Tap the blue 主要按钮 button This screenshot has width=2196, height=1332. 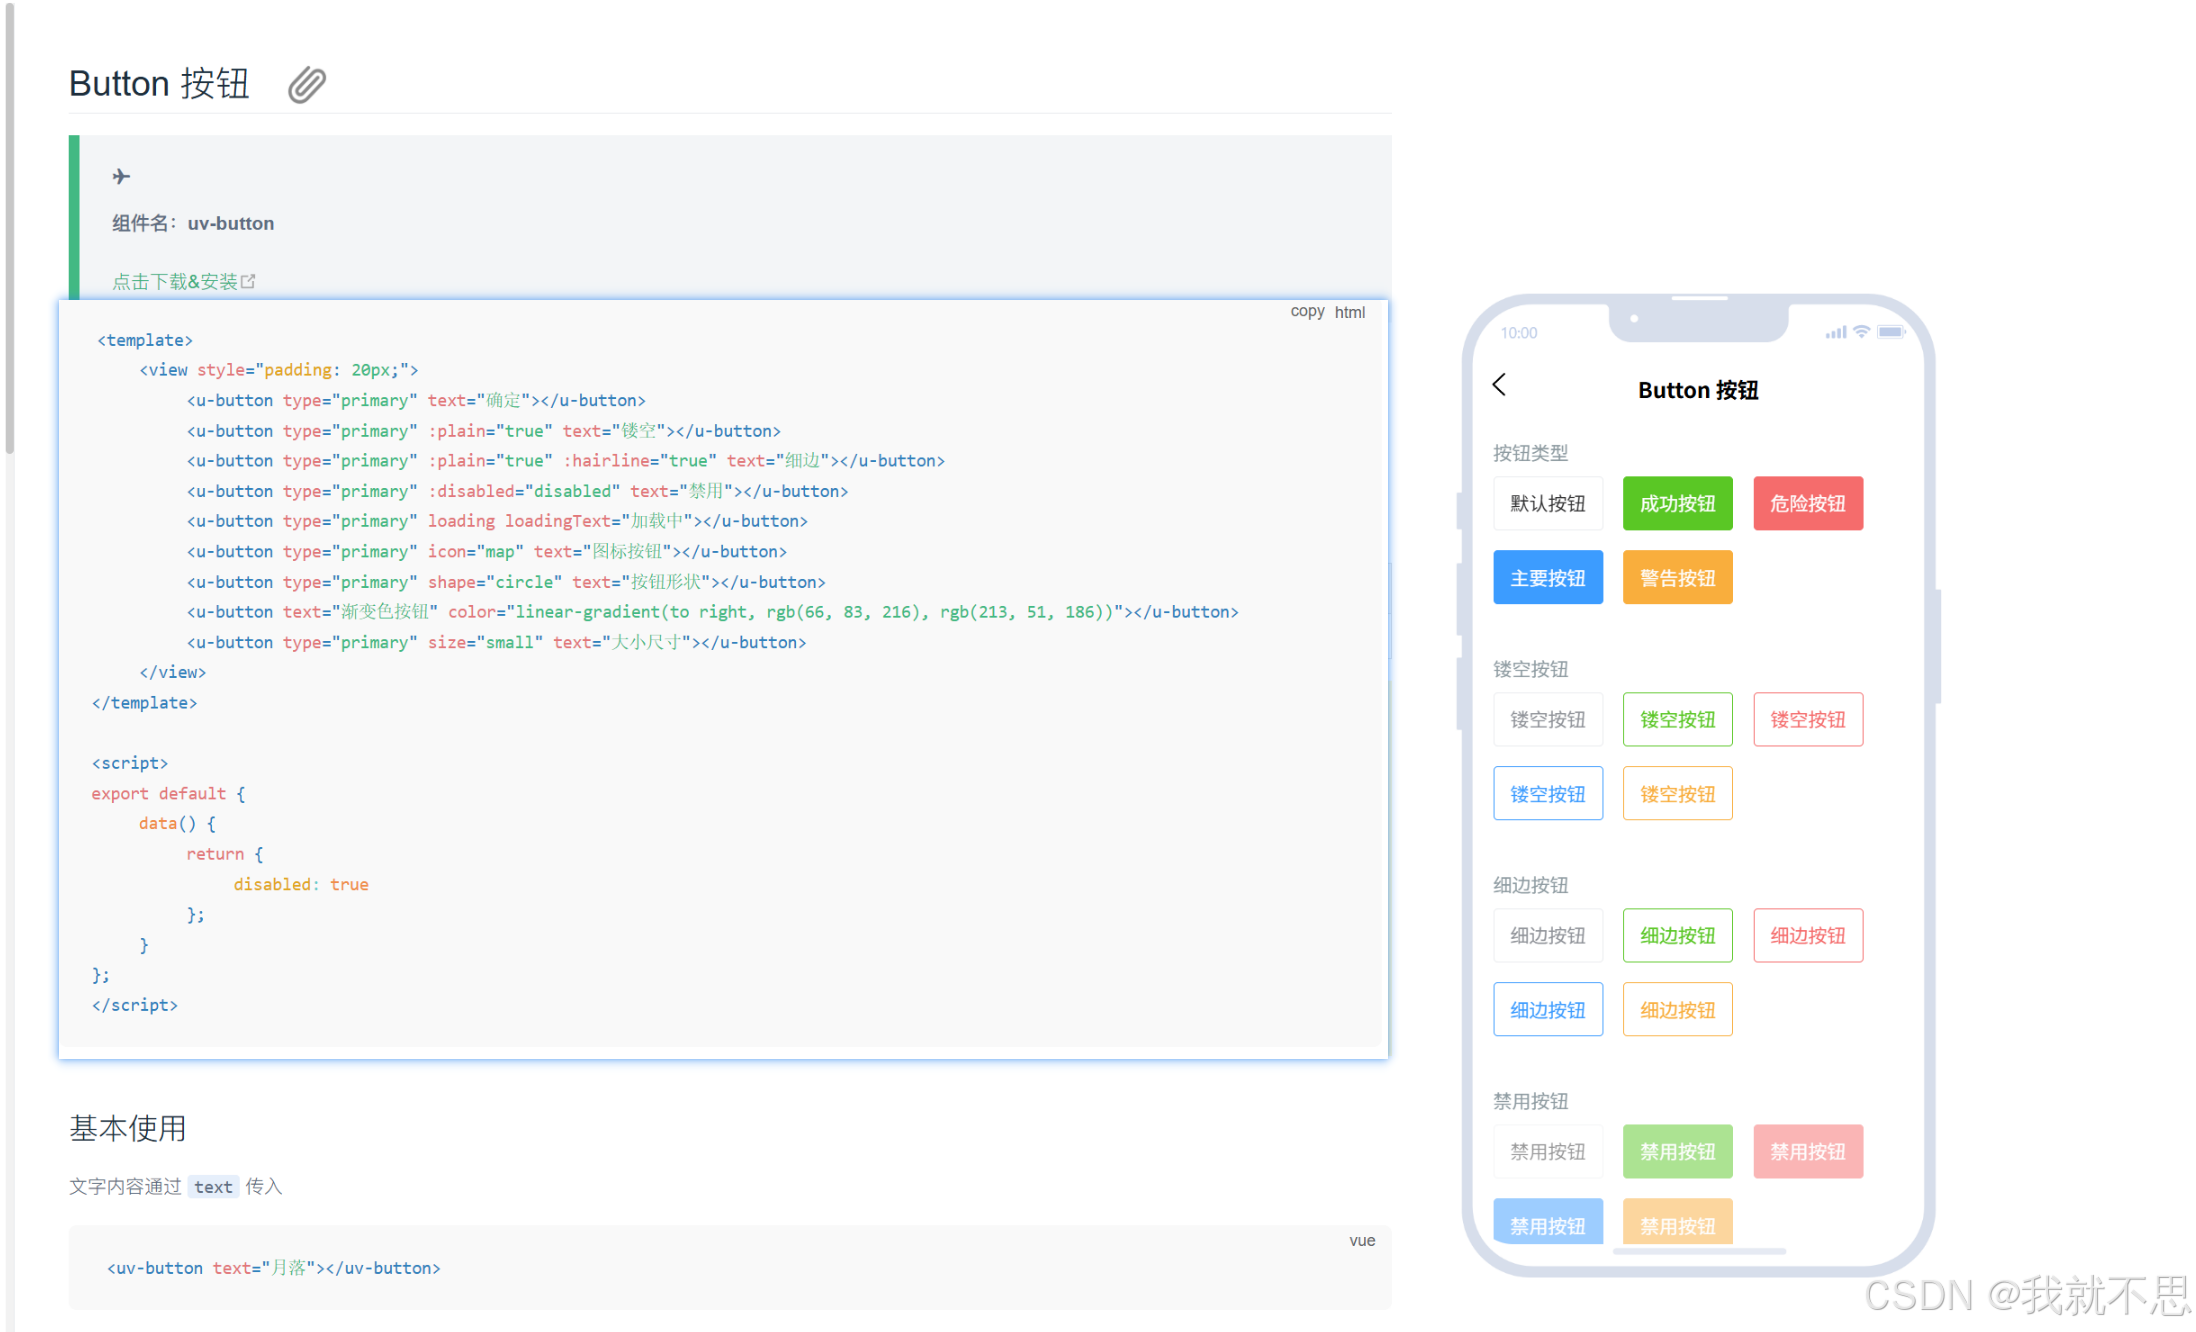click(1547, 578)
